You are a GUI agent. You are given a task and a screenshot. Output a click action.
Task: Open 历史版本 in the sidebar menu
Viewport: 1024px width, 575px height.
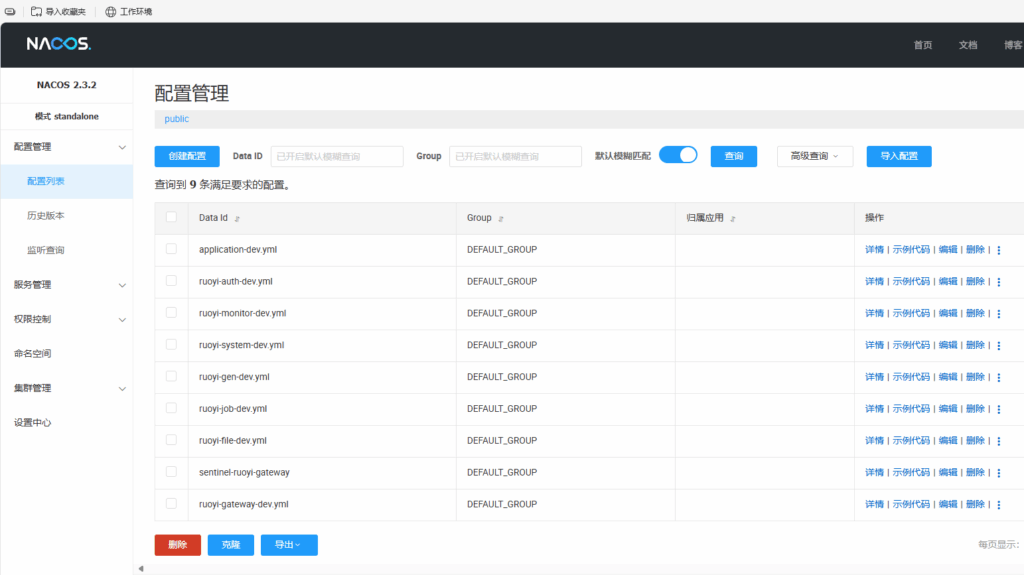(x=46, y=216)
